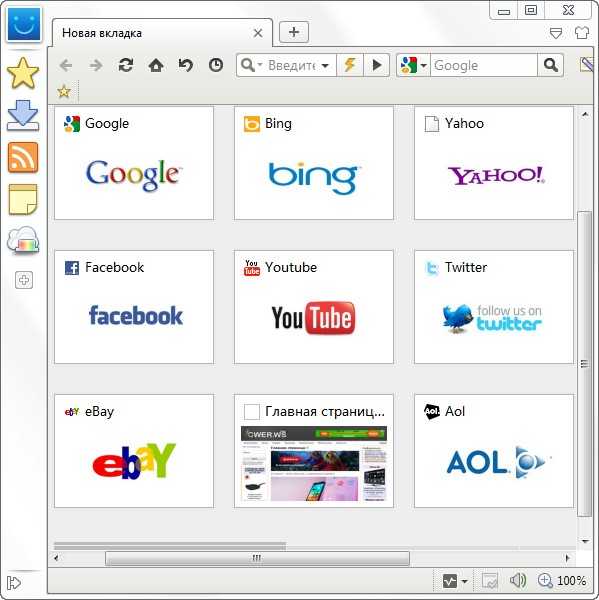The image size is (599, 600).
Task: Collapse the sidebar with bottom-left toggle
Action: (x=14, y=583)
